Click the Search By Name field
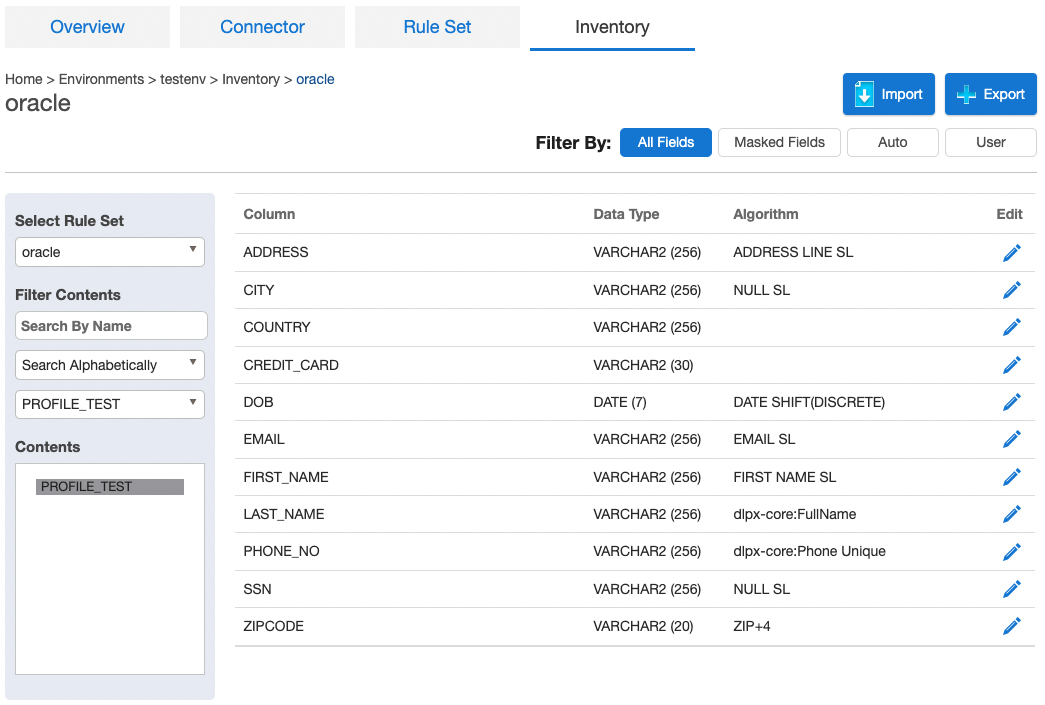The image size is (1045, 705). (x=111, y=326)
